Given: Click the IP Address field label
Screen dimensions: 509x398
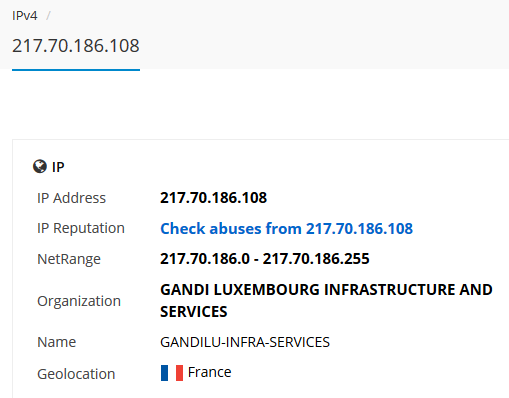Looking at the screenshot, I should (71, 198).
